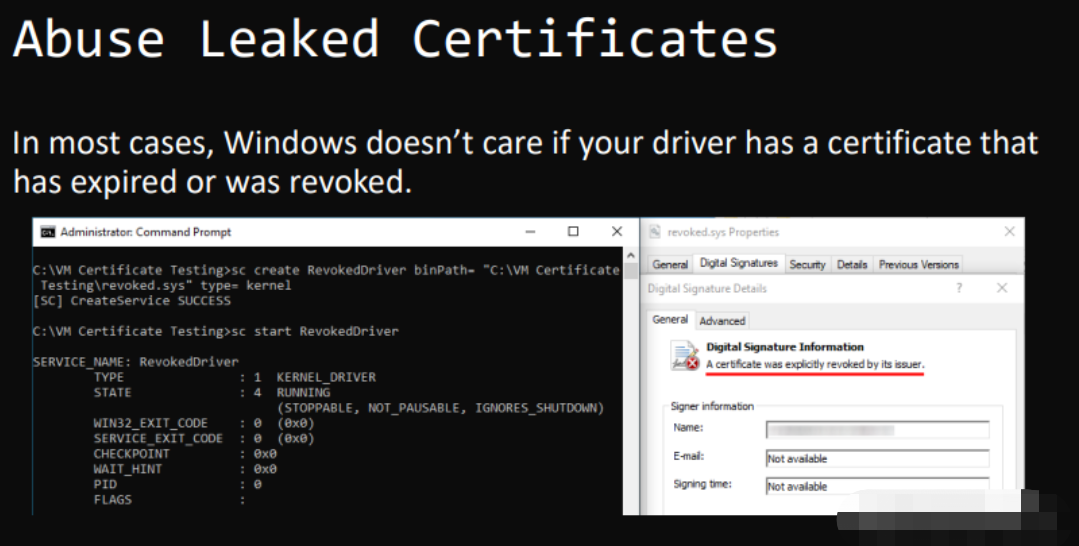Viewport: 1079px width, 546px height.
Task: Click the Signing time field
Action: tap(877, 485)
